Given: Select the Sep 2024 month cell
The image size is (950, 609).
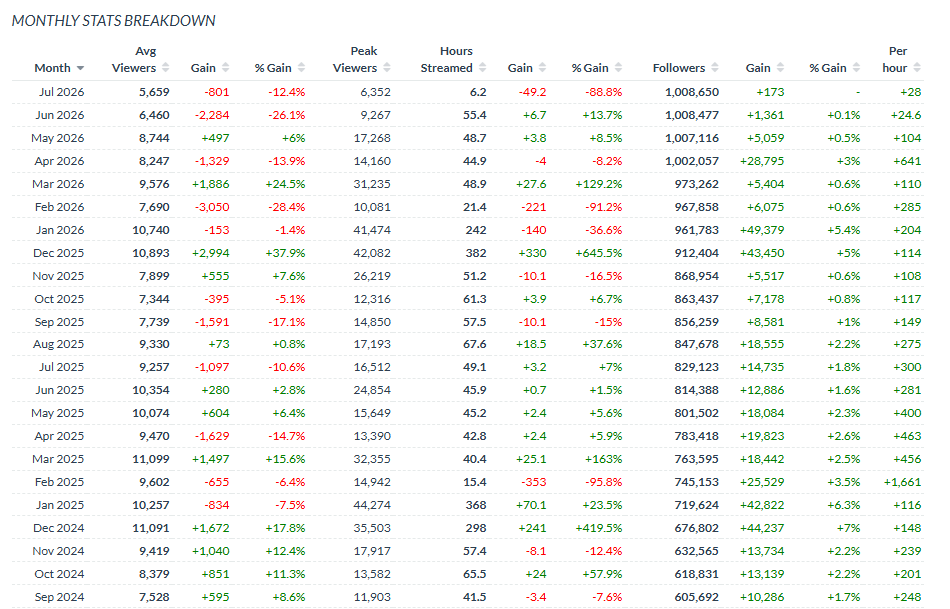Looking at the screenshot, I should (59, 597).
